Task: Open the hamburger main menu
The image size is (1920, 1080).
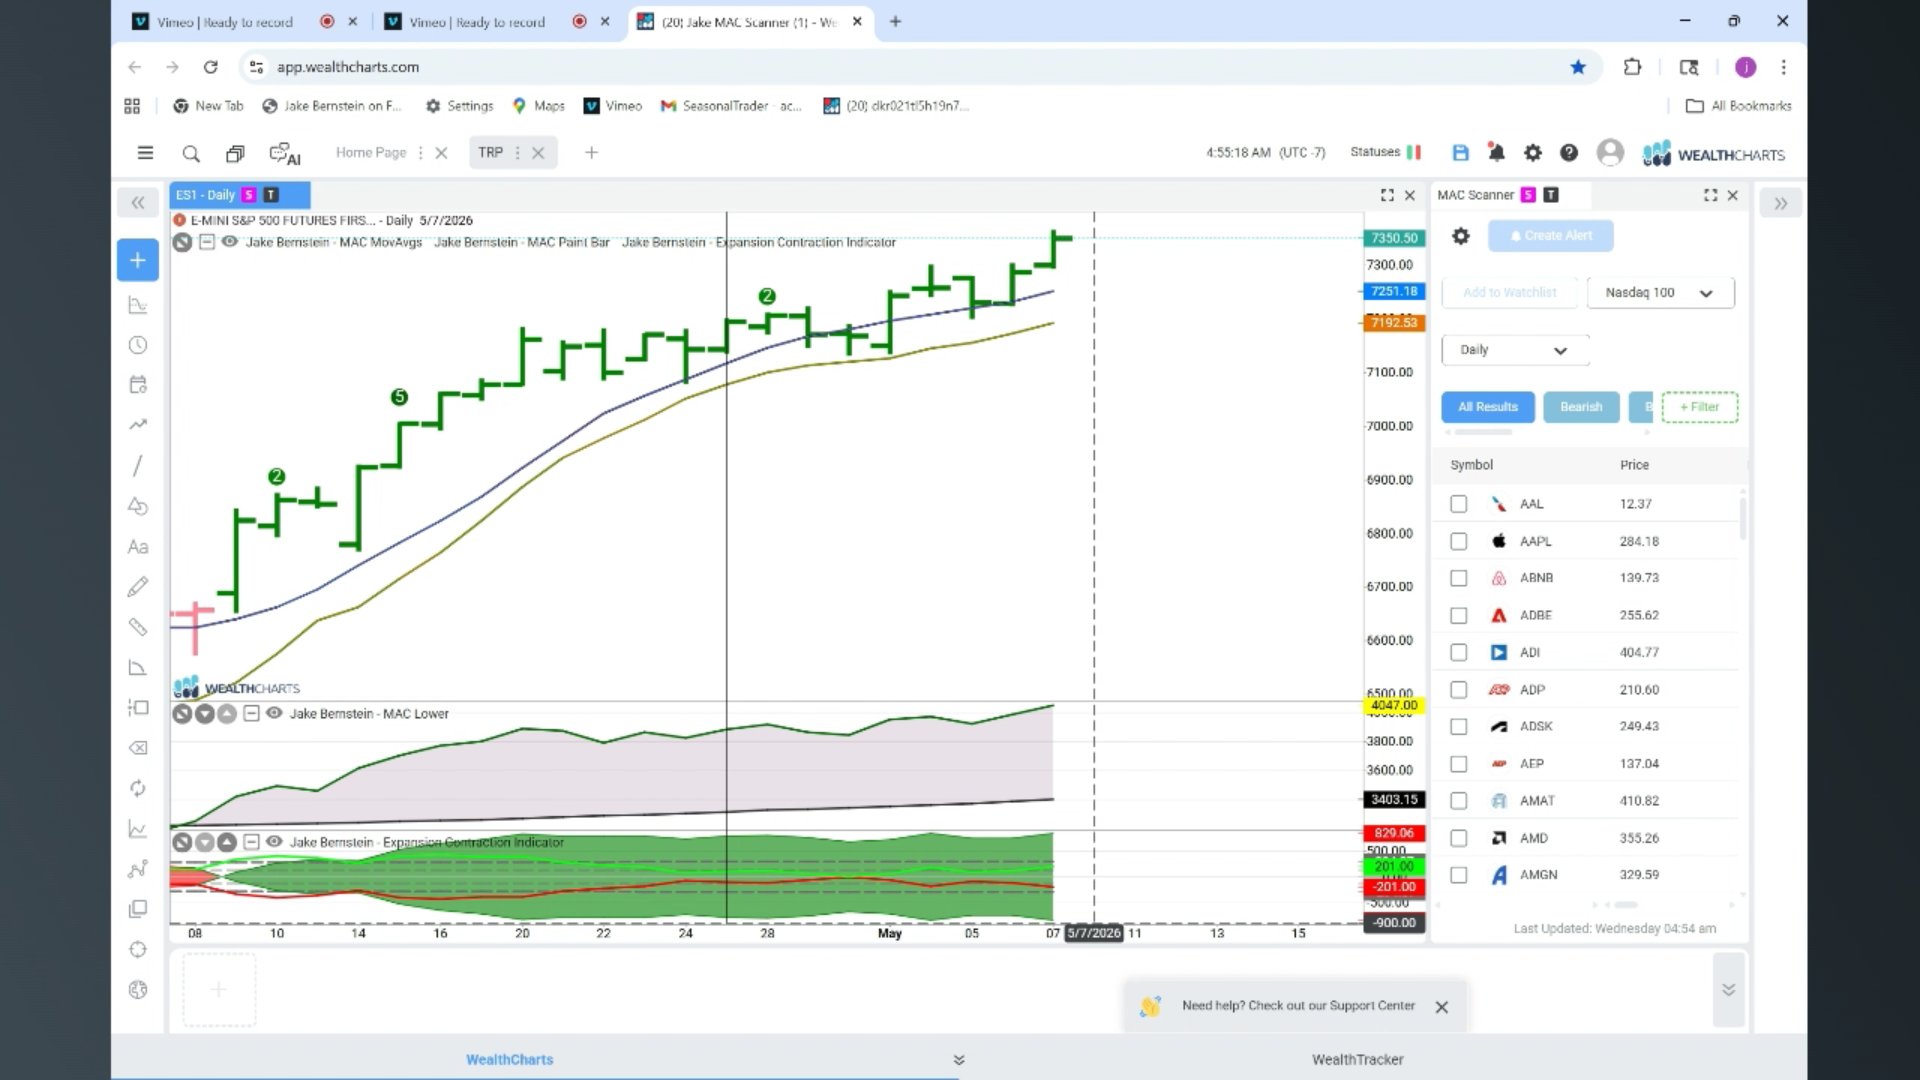Action: tap(145, 153)
